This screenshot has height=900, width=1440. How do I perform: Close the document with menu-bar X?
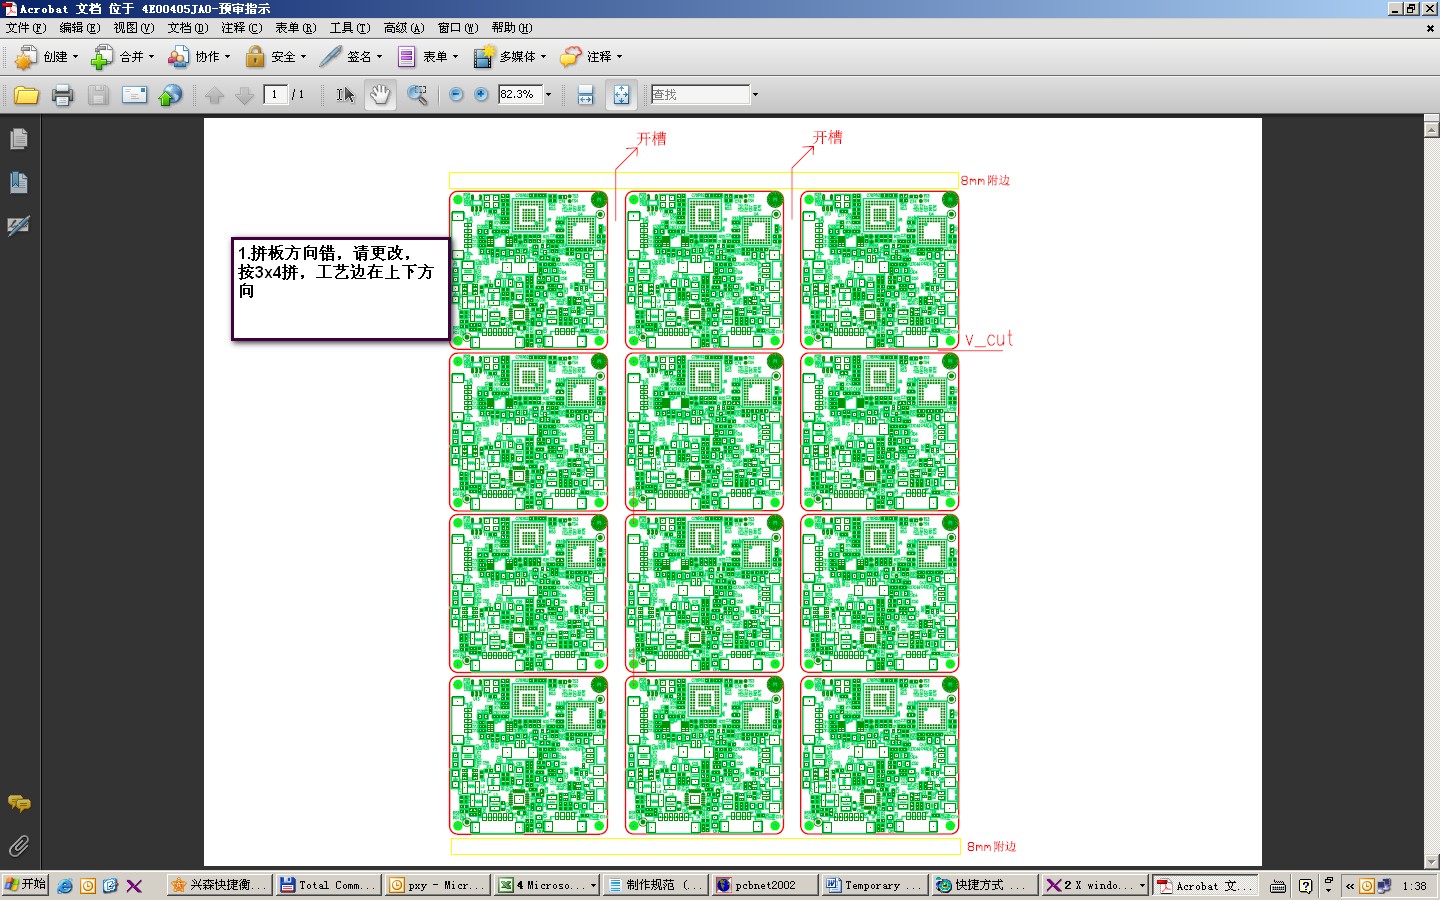point(1430,28)
